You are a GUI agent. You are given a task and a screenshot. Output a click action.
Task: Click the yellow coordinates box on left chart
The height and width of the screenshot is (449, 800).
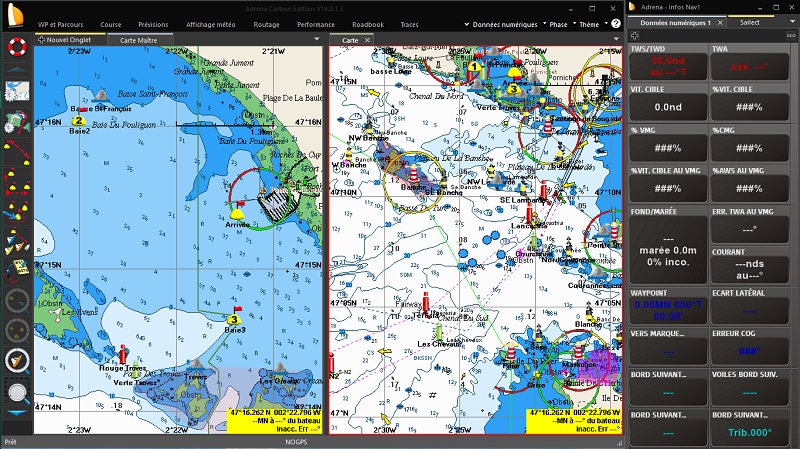[x=274, y=421]
